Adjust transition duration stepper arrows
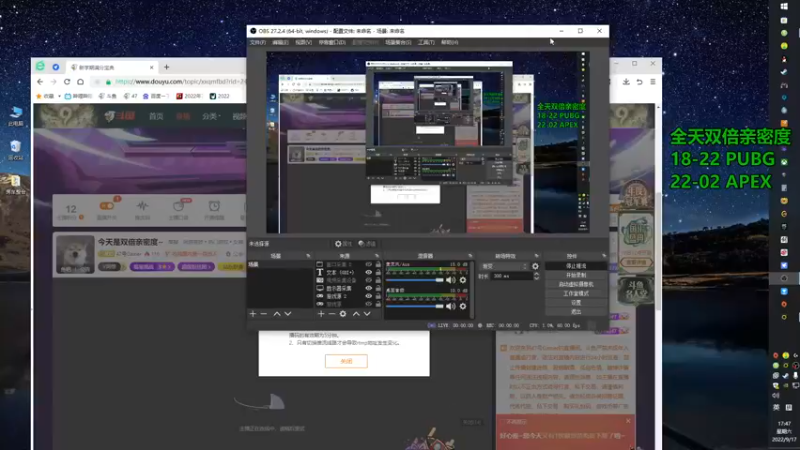The width and height of the screenshot is (800, 450). [x=536, y=276]
